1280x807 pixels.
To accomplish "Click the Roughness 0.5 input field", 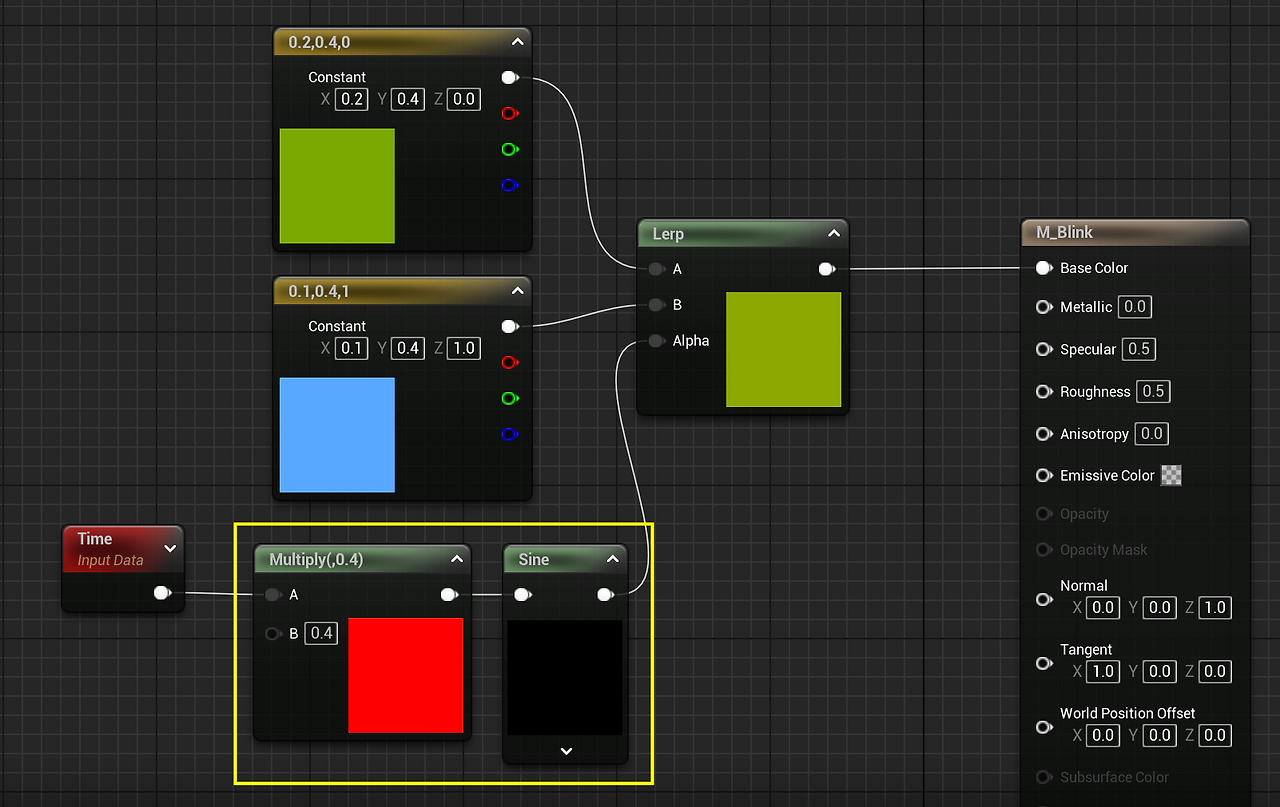I will 1153,391.
